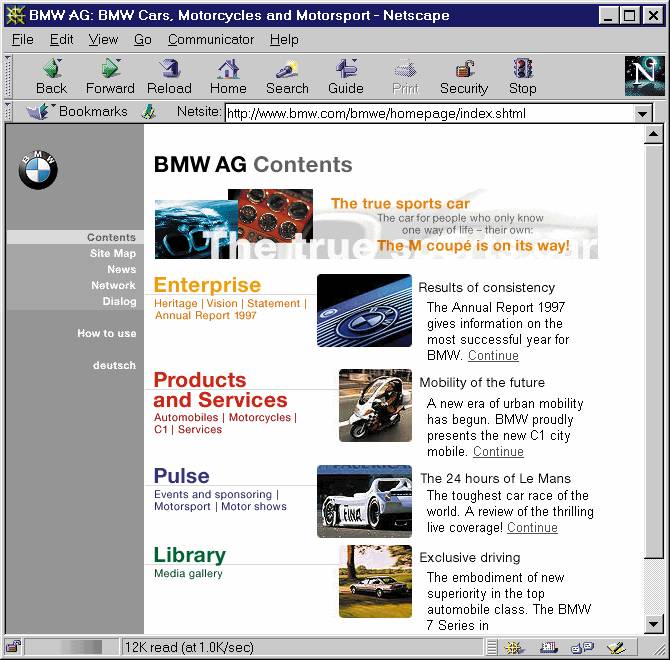Click the Netscape N logo animation
The height and width of the screenshot is (660, 670).
coord(645,76)
